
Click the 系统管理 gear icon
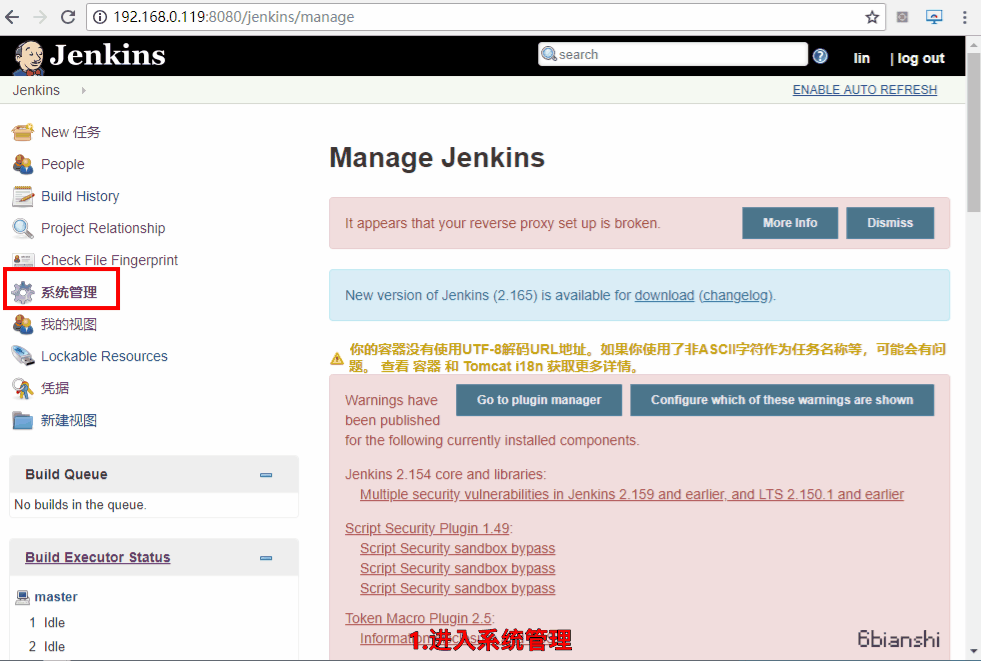click(23, 292)
